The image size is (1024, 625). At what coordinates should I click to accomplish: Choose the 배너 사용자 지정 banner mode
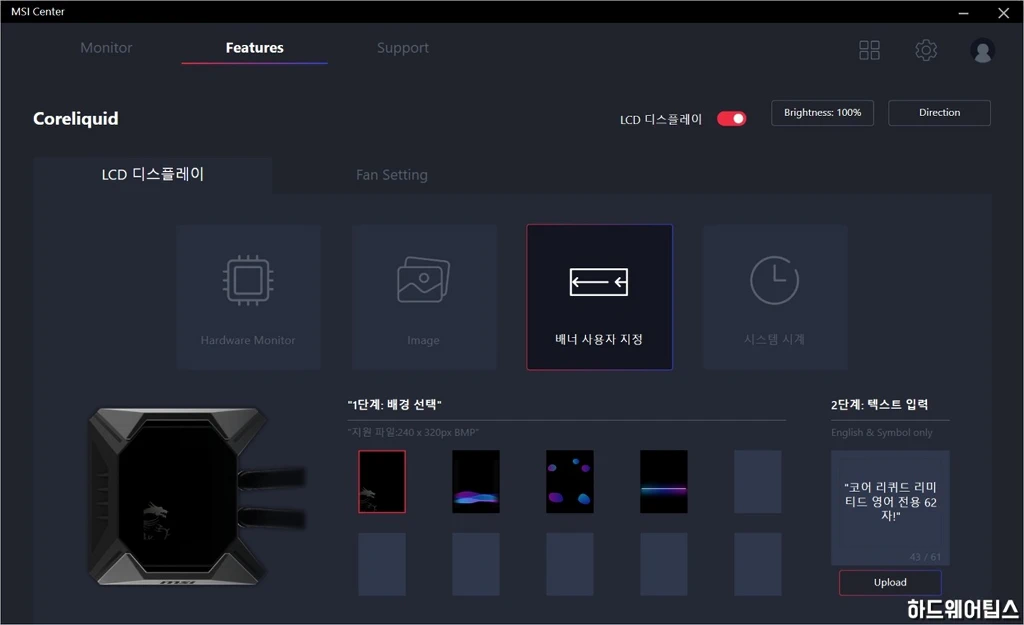pyautogui.click(x=600, y=297)
